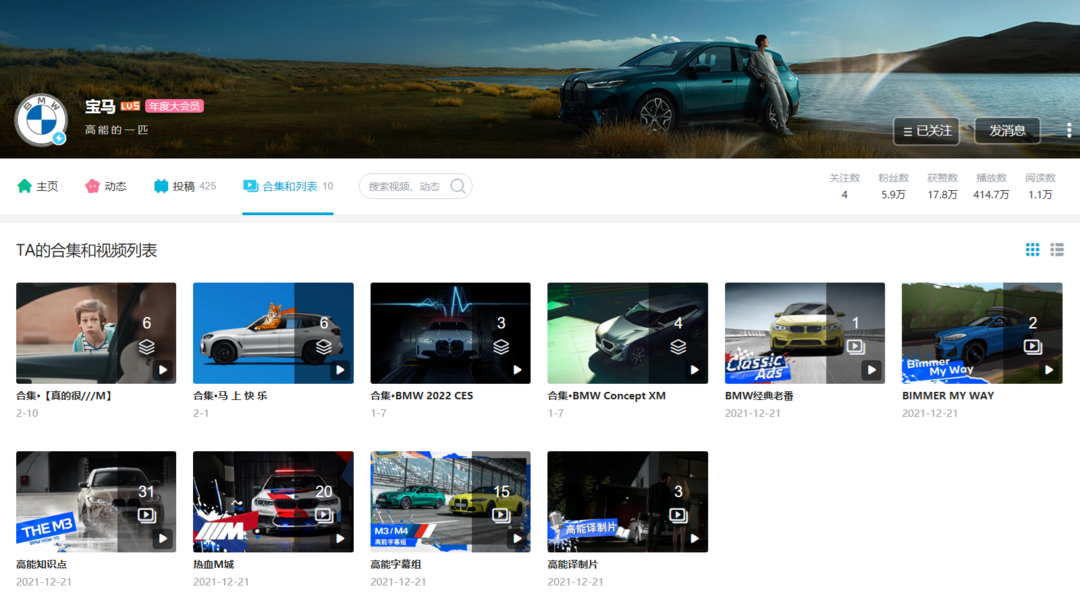Open the 热血M城 list thumbnail
This screenshot has width=1080, height=603.
tap(273, 502)
